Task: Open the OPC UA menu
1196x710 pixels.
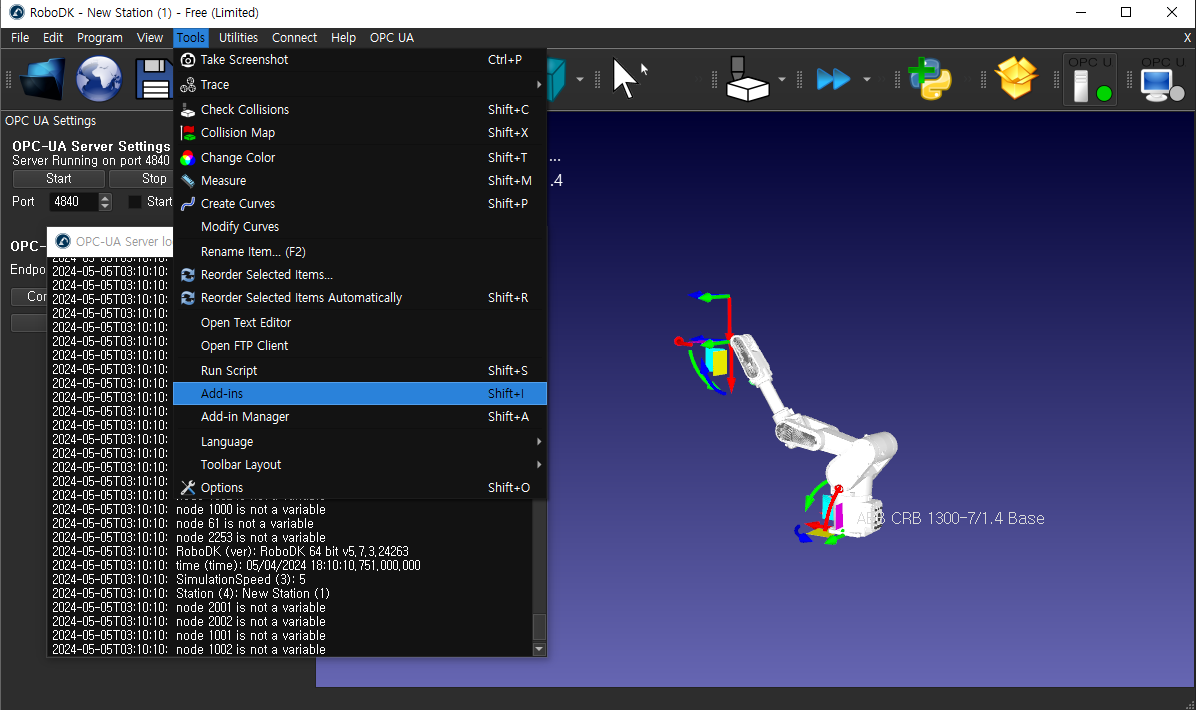Action: [391, 37]
